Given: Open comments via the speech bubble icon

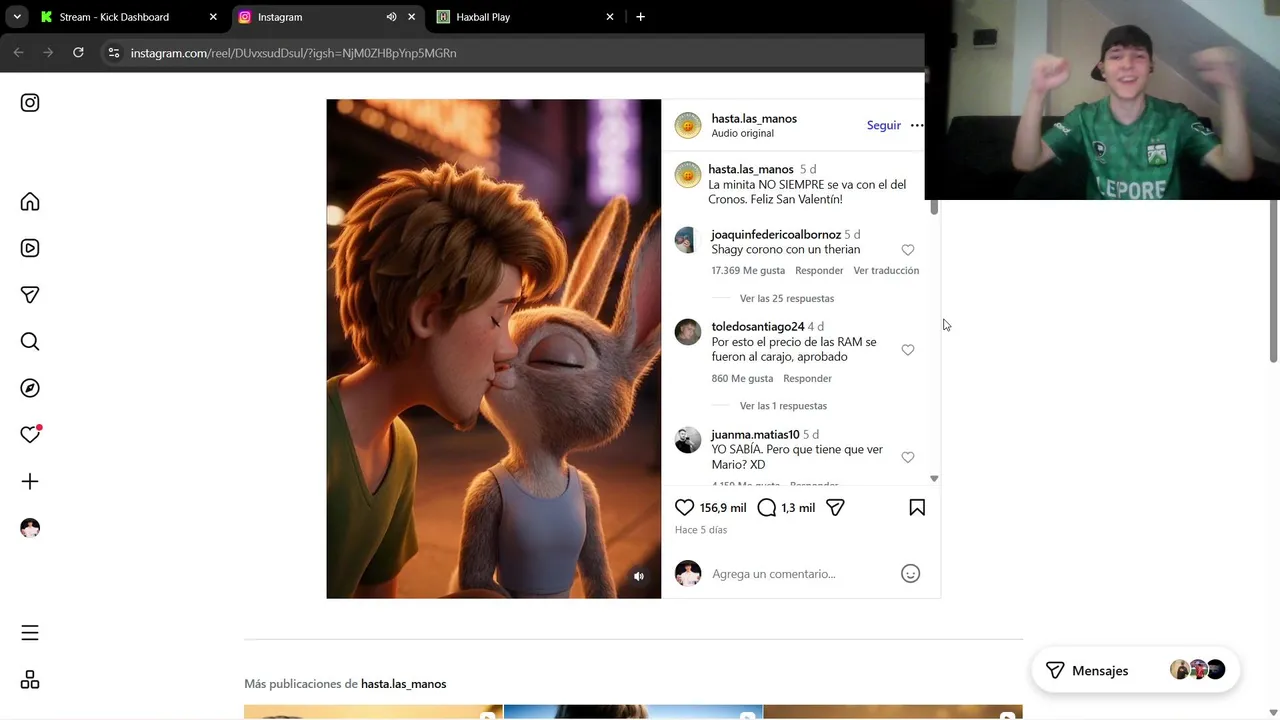Looking at the screenshot, I should coord(767,508).
